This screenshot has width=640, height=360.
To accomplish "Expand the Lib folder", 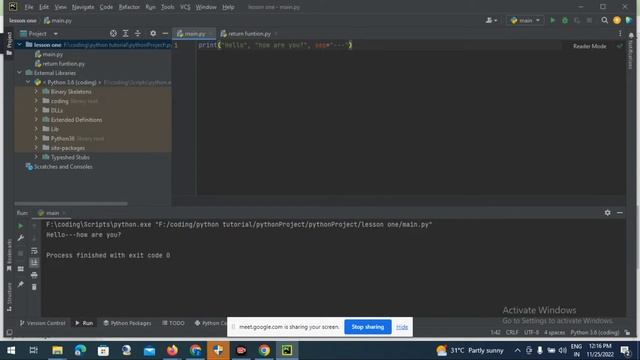I will [x=36, y=129].
